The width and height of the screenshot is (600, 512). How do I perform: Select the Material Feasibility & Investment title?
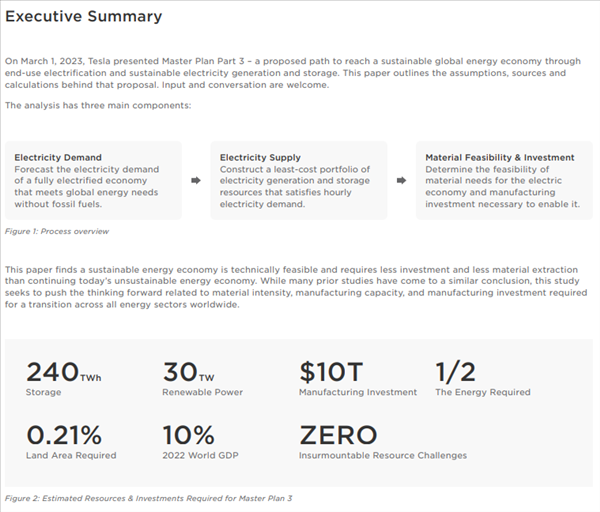click(x=499, y=157)
